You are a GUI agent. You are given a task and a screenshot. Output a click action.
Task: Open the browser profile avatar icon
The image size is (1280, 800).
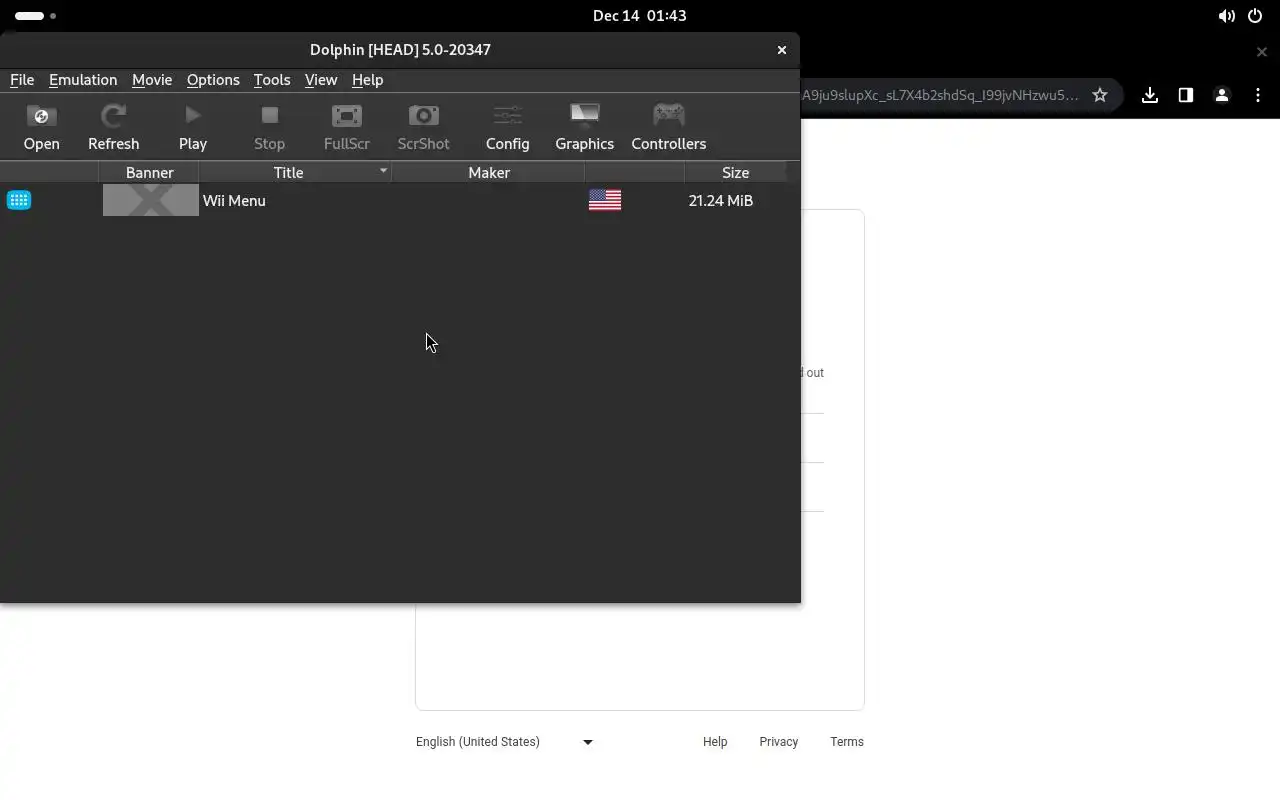[1222, 95]
